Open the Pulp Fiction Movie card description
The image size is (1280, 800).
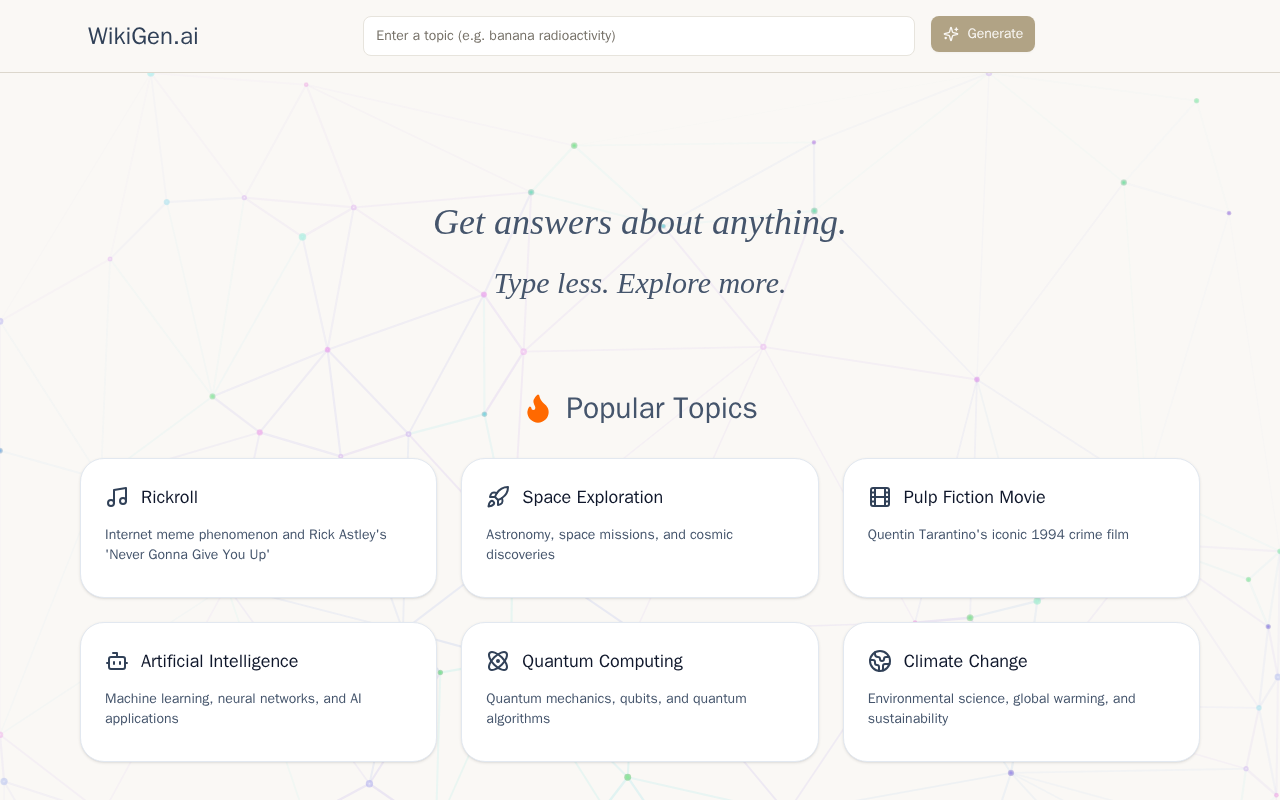[998, 535]
